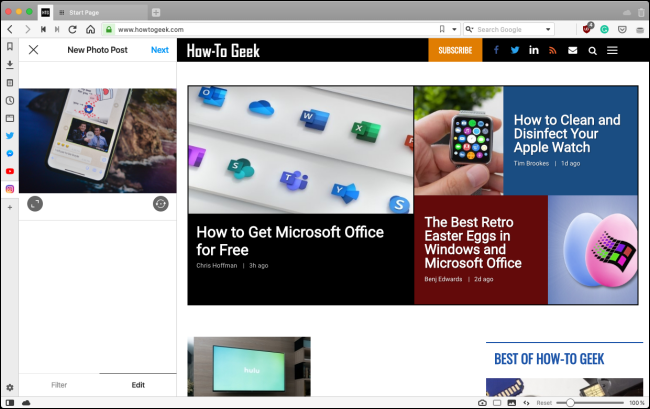Reload the current page
This screenshot has height=409, width=650.
[x=73, y=29]
